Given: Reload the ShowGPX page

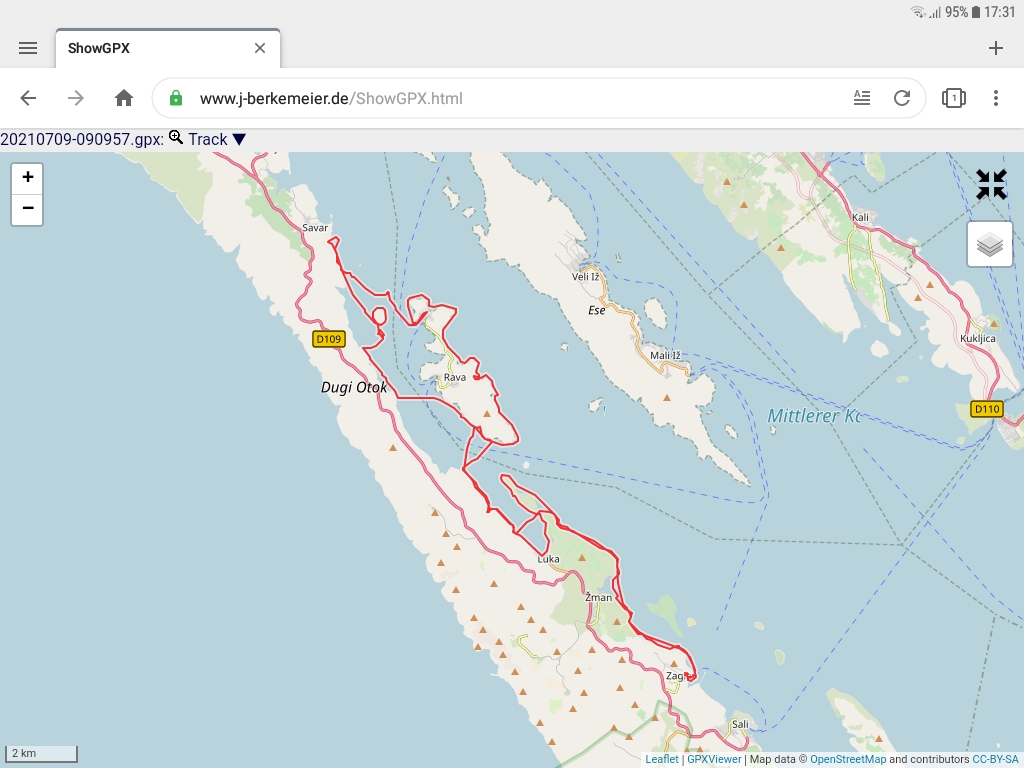Looking at the screenshot, I should point(902,98).
